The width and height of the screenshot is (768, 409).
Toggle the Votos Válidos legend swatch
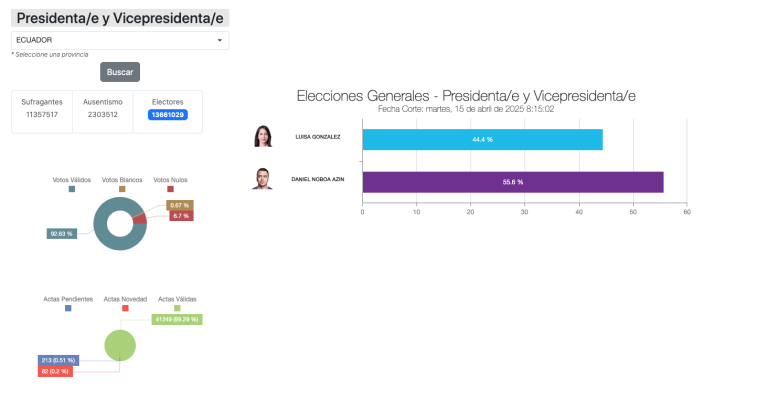pyautogui.click(x=72, y=189)
